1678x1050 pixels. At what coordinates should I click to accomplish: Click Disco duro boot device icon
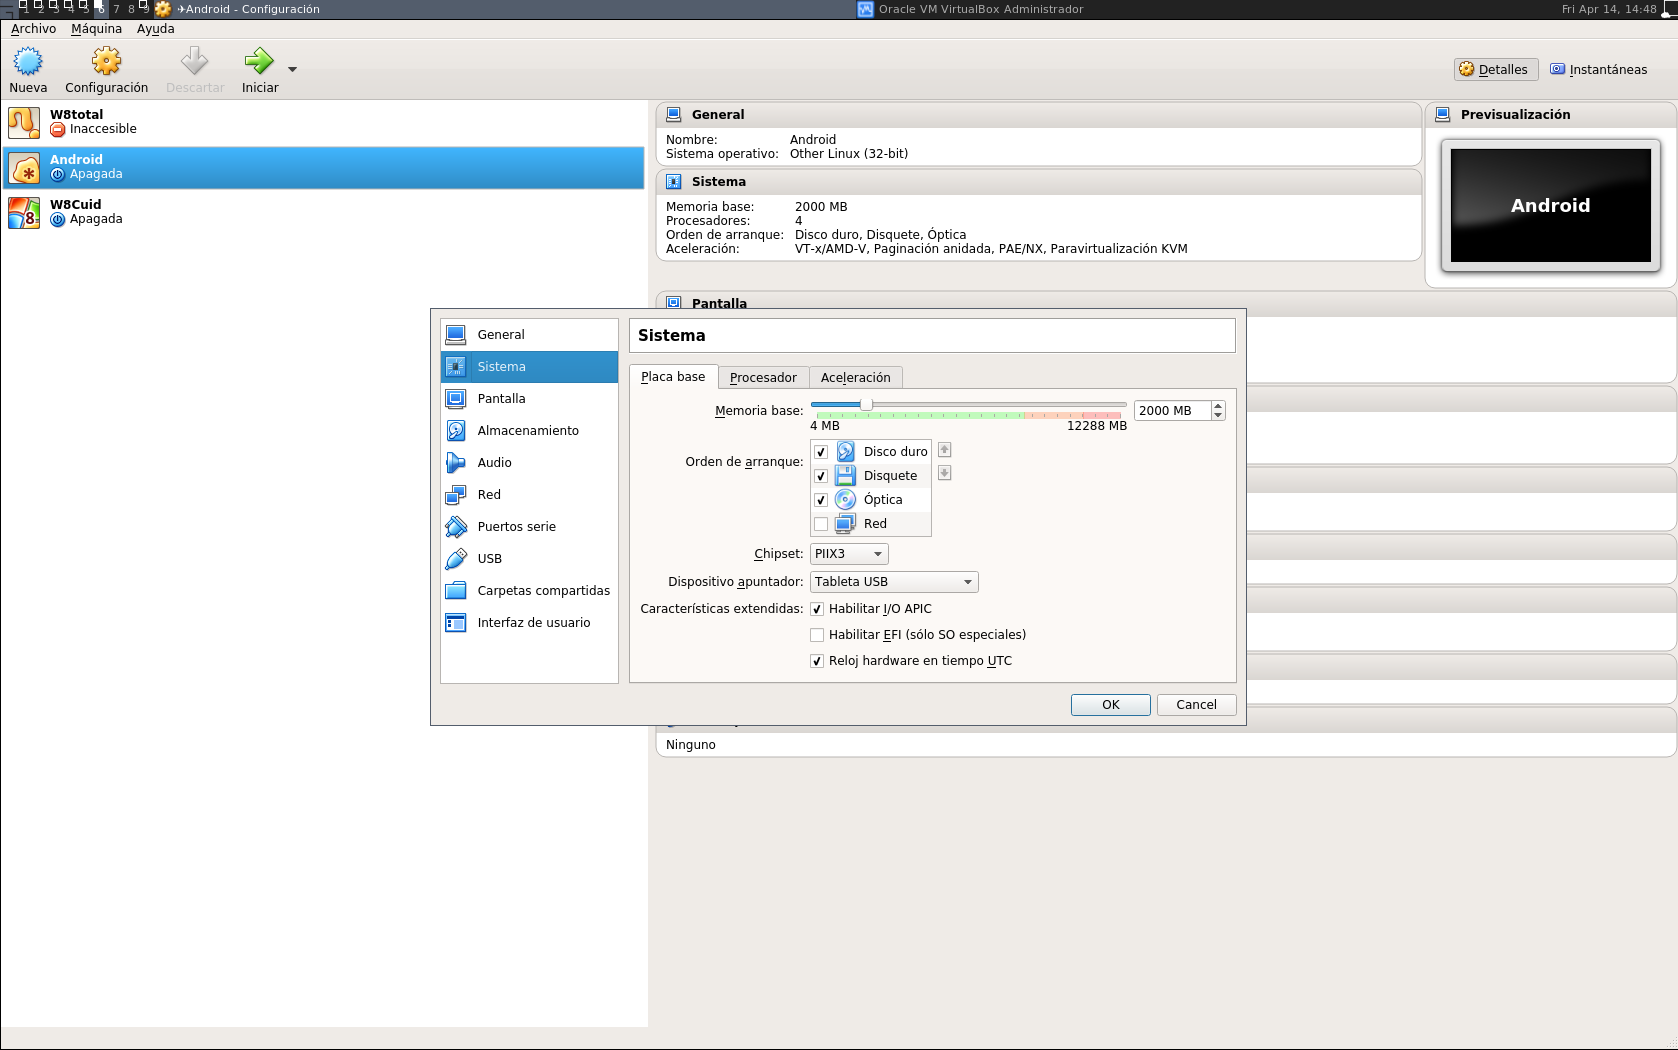[x=846, y=452]
